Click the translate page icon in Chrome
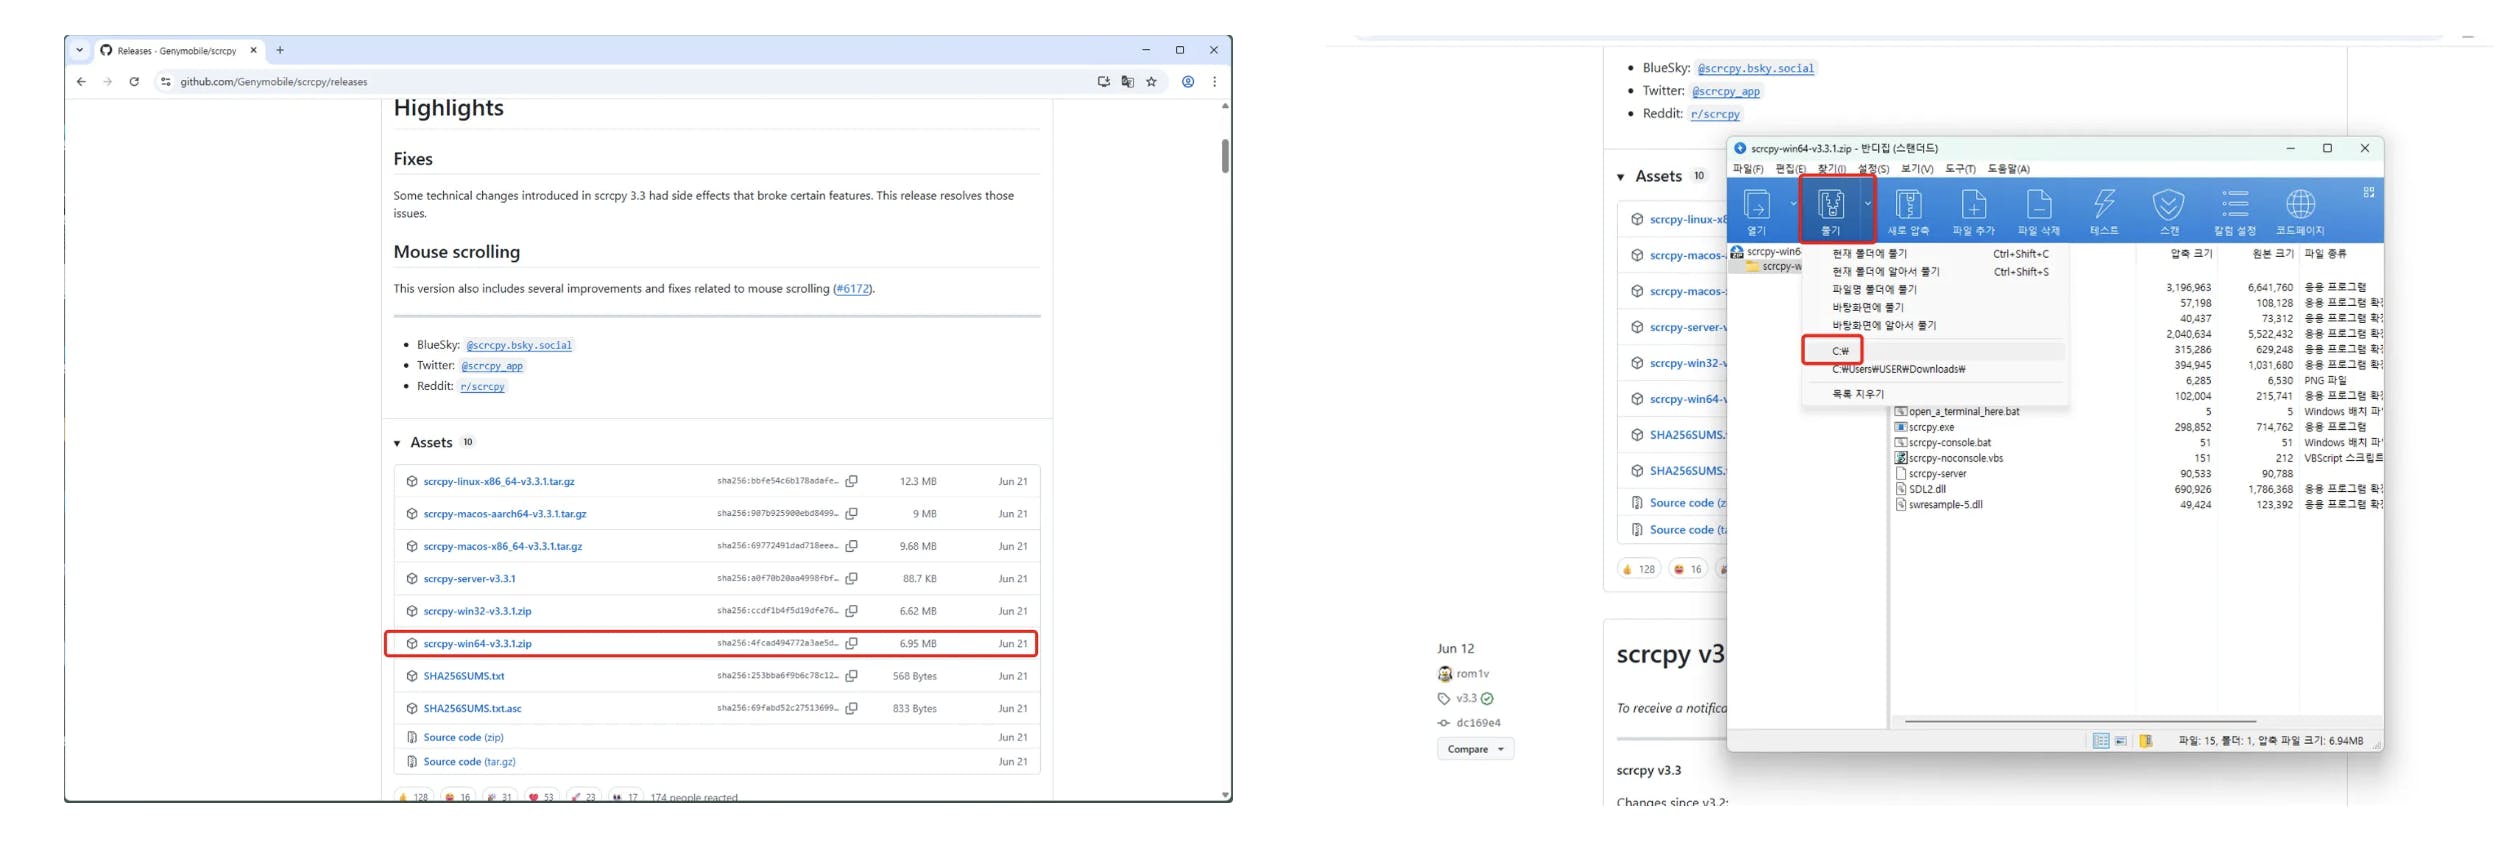Image resolution: width=2518 pixels, height=844 pixels. point(1127,82)
